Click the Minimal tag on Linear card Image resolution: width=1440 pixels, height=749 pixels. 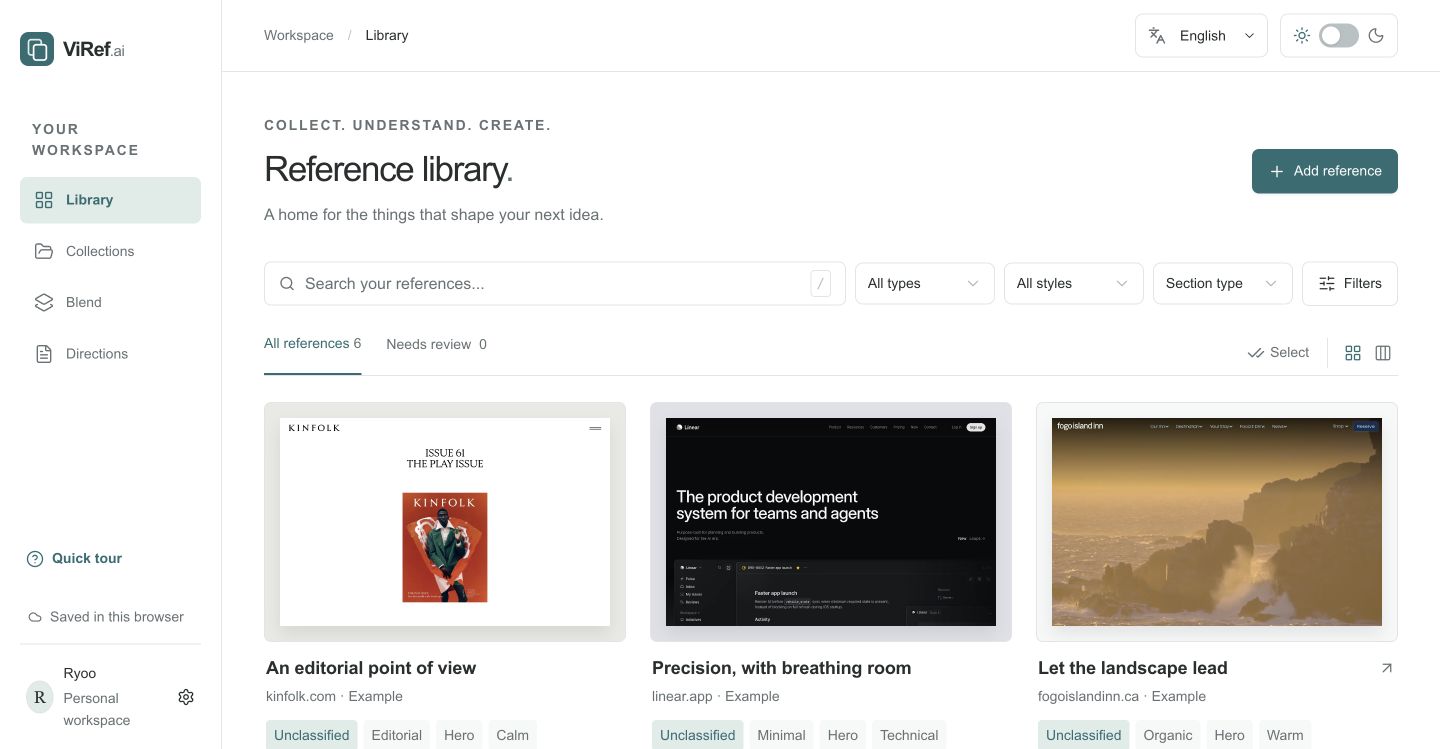[x=781, y=735]
